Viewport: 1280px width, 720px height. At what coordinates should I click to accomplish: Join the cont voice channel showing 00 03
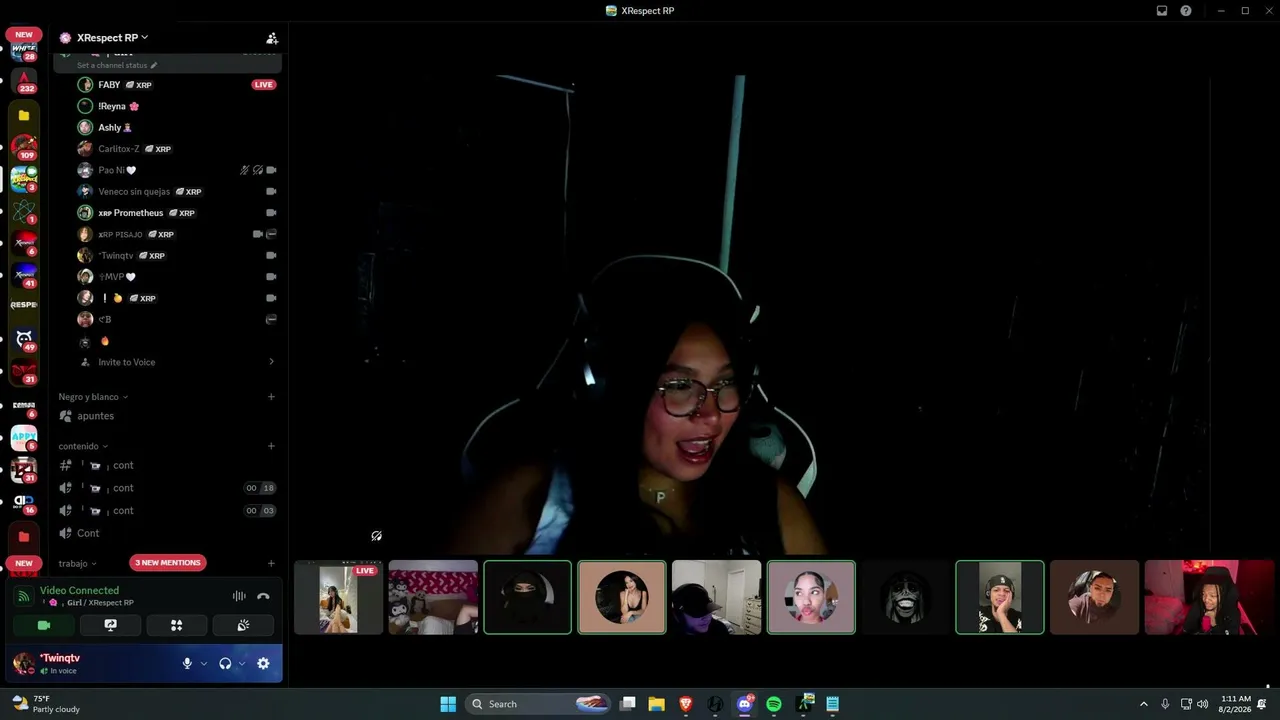[x=168, y=510]
